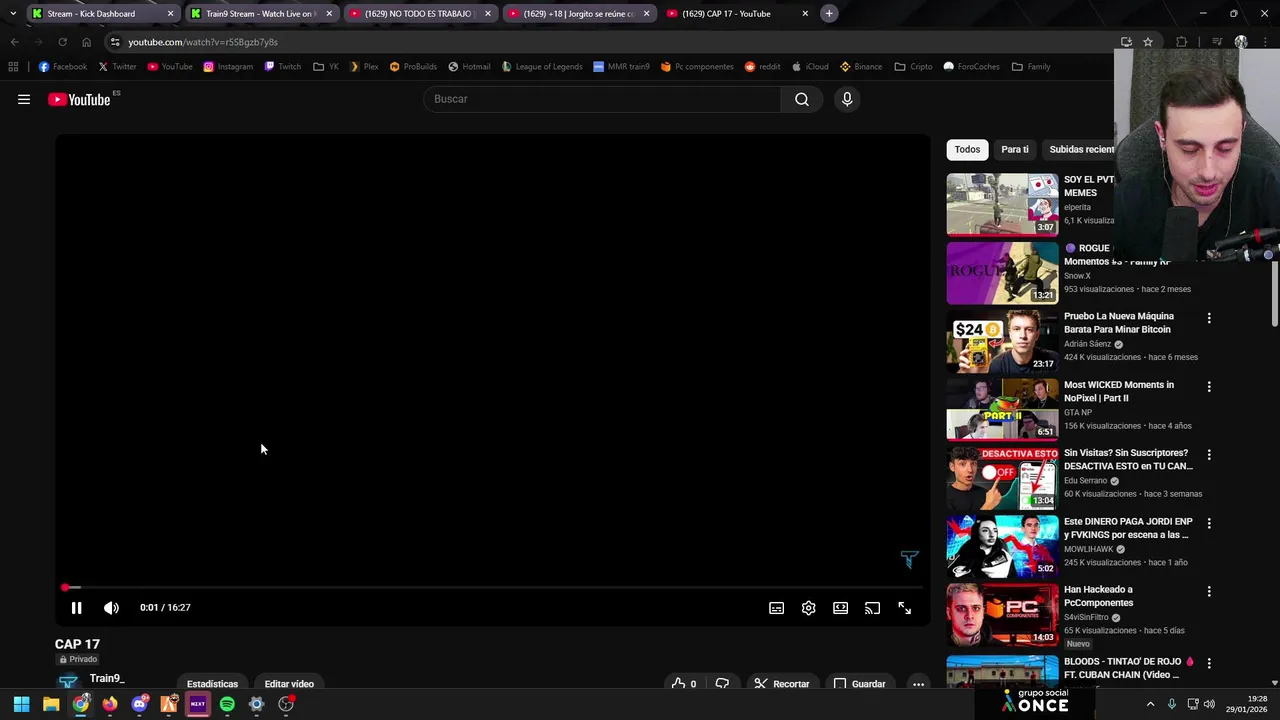Open the YouTube guide hamburger menu
The image size is (1280, 720).
24,99
